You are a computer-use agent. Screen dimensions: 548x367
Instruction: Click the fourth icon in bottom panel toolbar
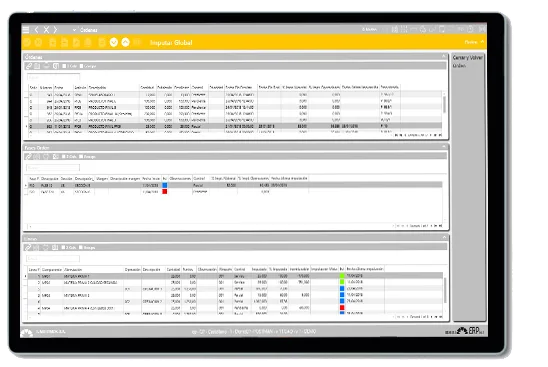click(55, 247)
